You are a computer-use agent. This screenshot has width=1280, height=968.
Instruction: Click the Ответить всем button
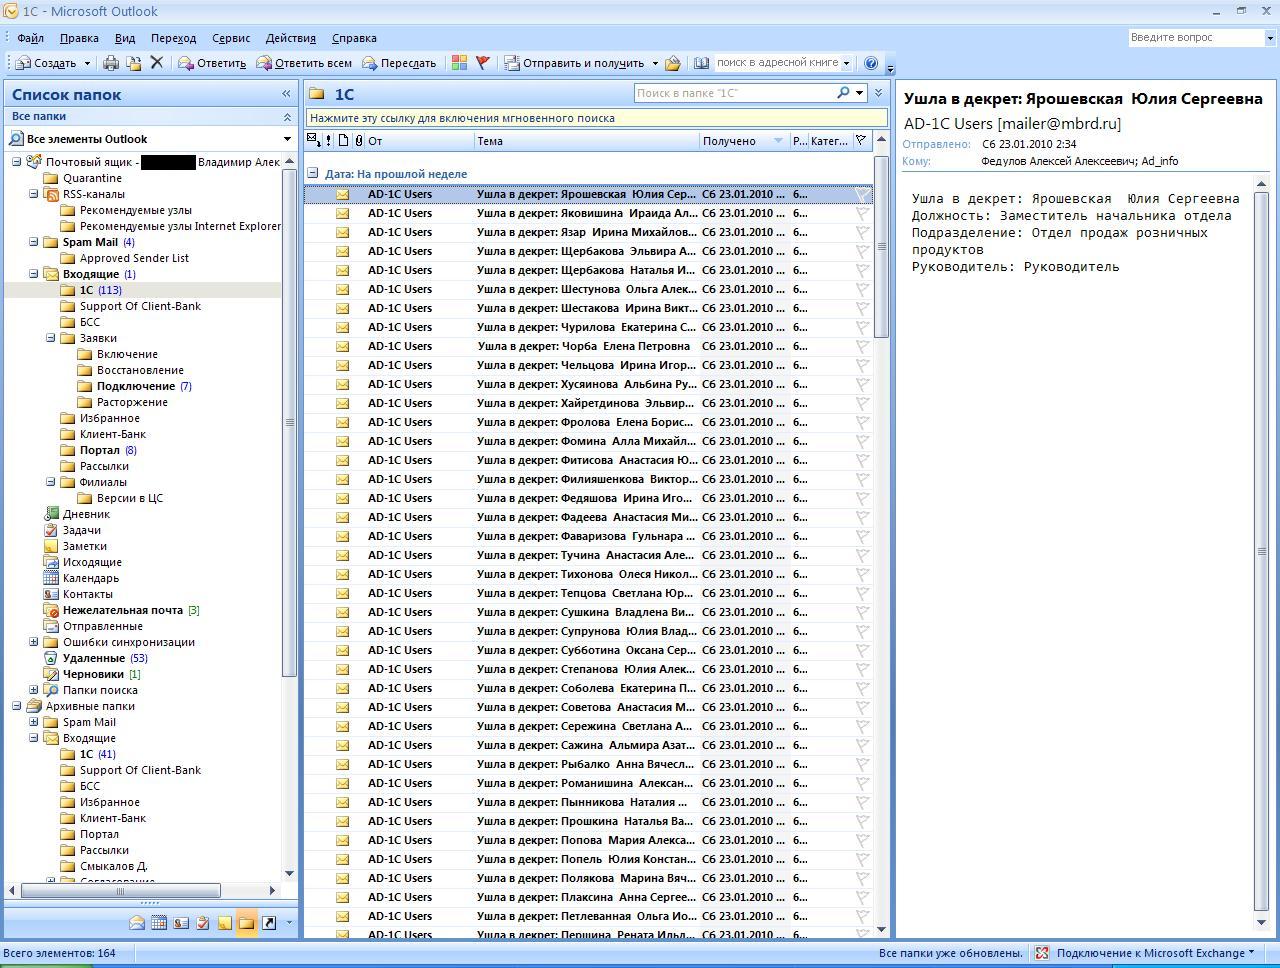[x=304, y=63]
